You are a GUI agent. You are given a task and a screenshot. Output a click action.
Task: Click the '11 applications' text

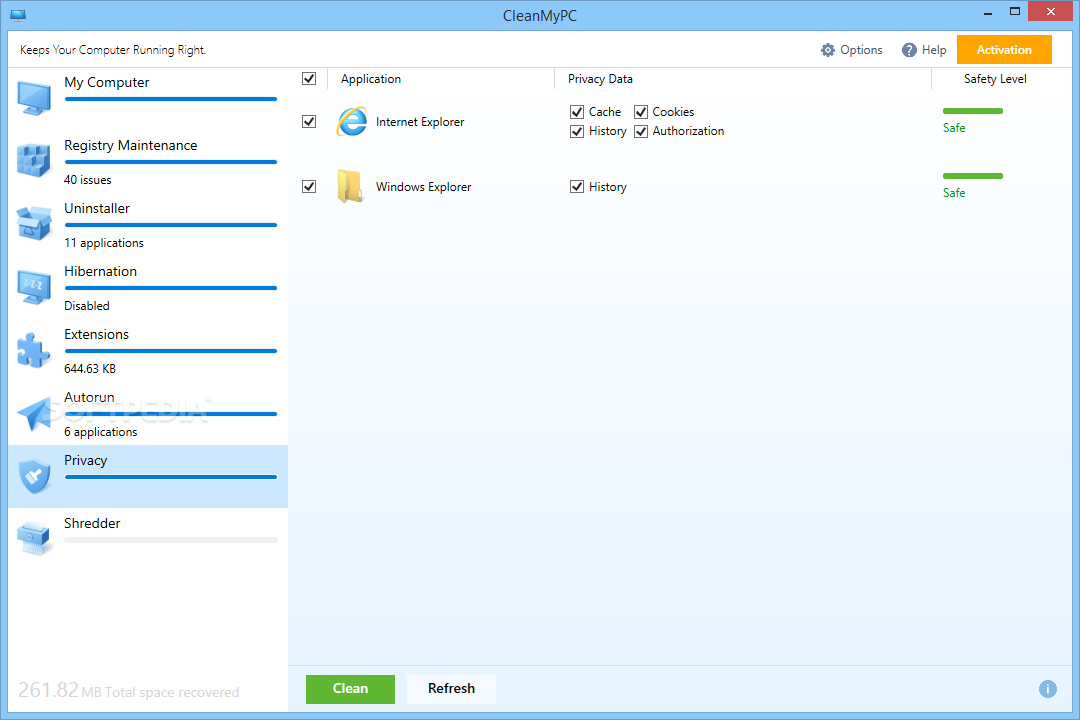(104, 243)
